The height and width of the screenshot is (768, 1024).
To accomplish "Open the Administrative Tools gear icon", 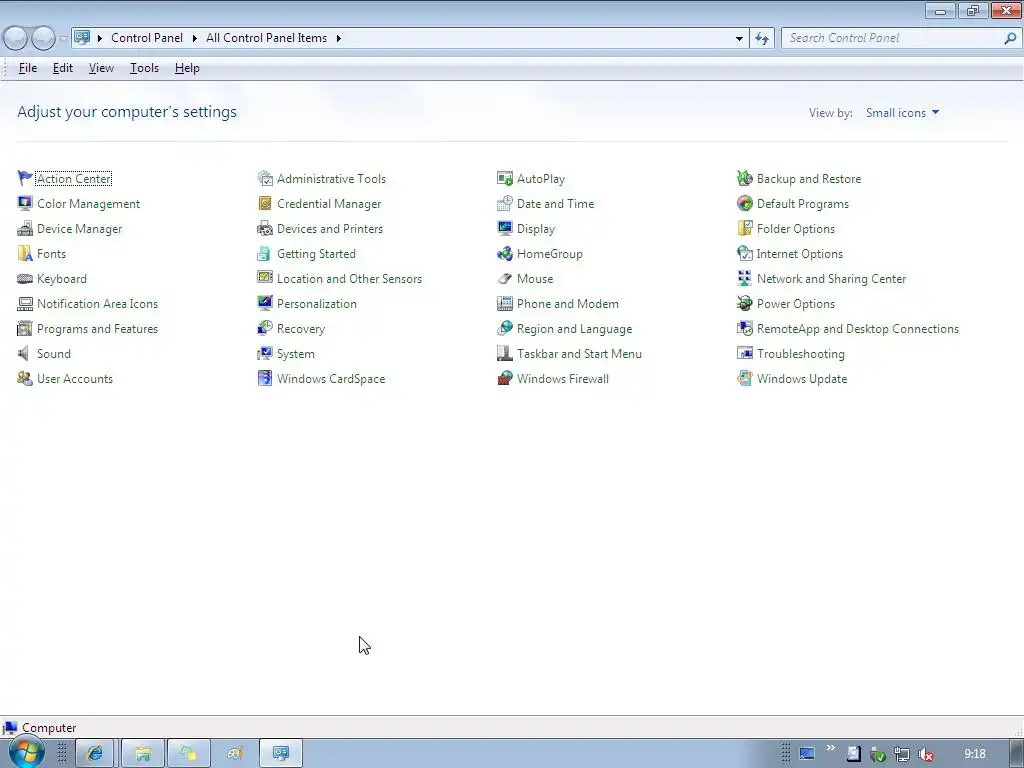I will [264, 178].
